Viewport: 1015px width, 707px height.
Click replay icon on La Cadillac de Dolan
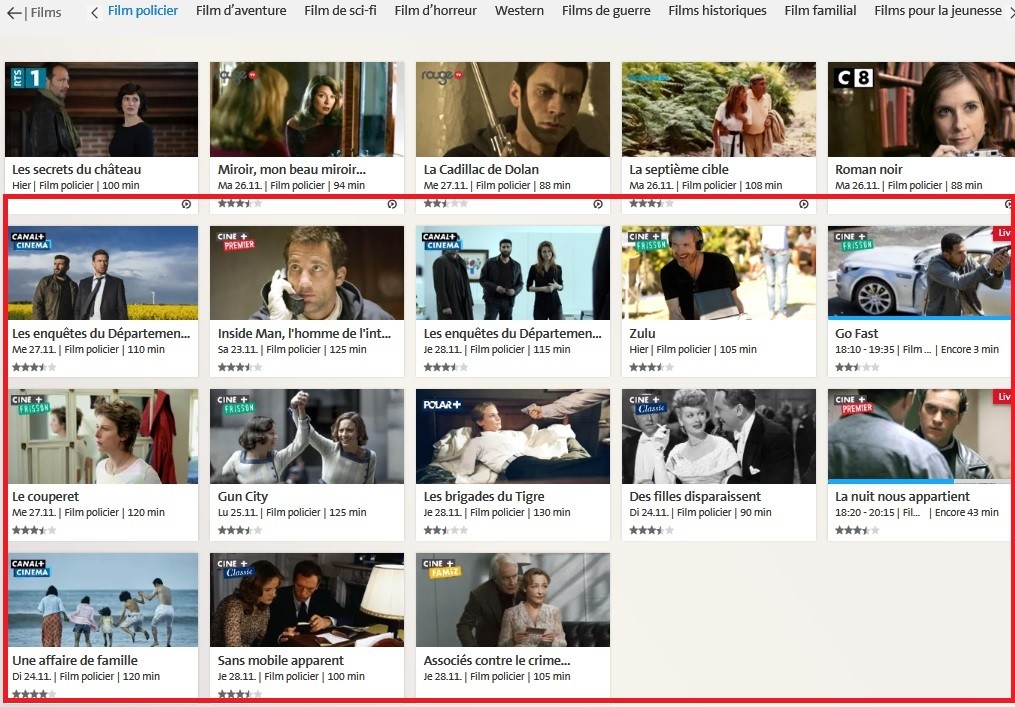pyautogui.click(x=598, y=204)
